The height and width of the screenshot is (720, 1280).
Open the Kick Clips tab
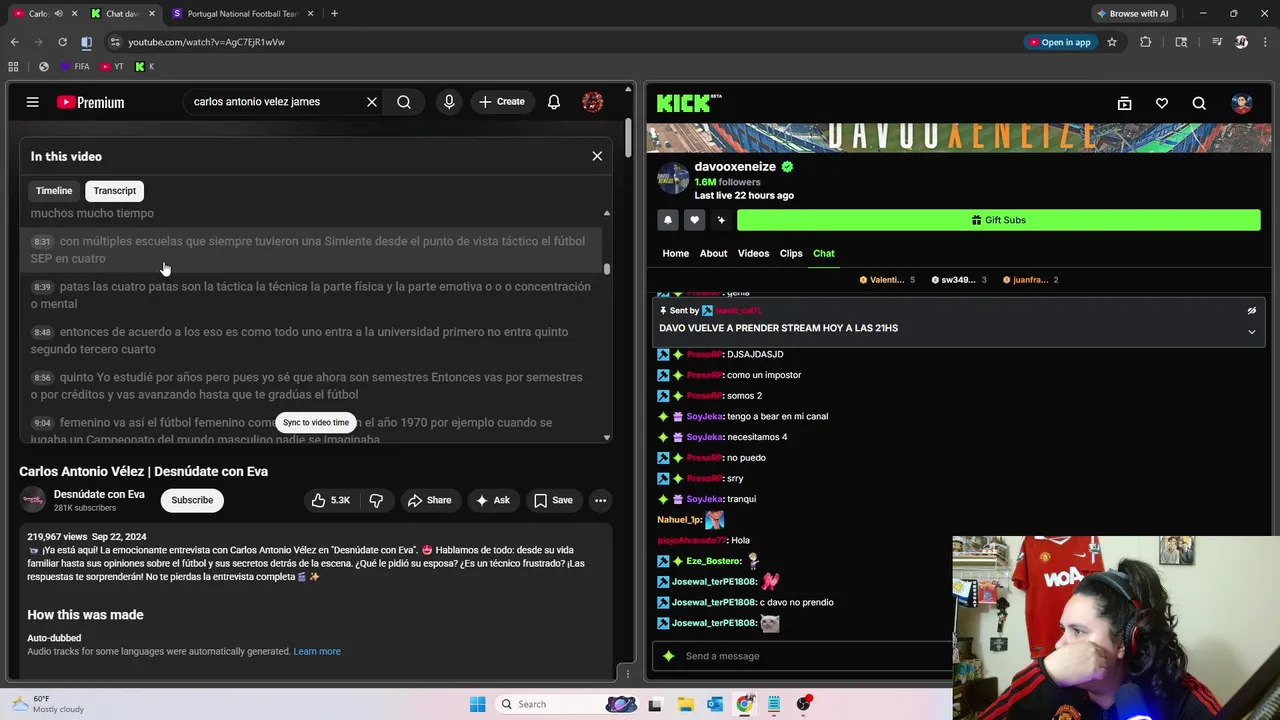tap(791, 253)
